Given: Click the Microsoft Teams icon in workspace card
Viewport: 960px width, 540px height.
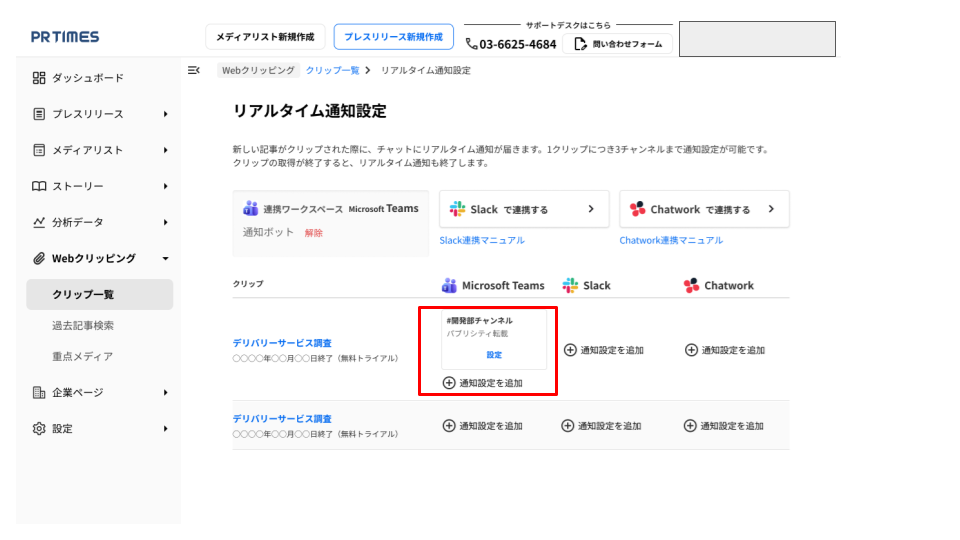Looking at the screenshot, I should (x=250, y=208).
